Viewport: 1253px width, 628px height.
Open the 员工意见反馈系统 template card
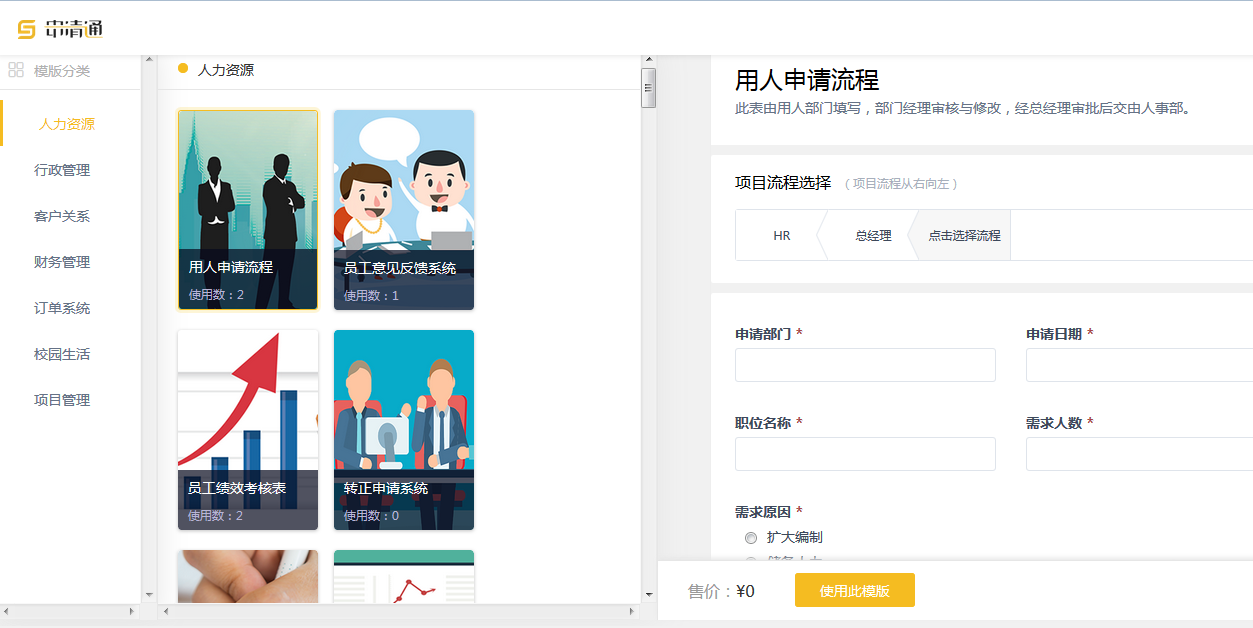click(x=404, y=210)
